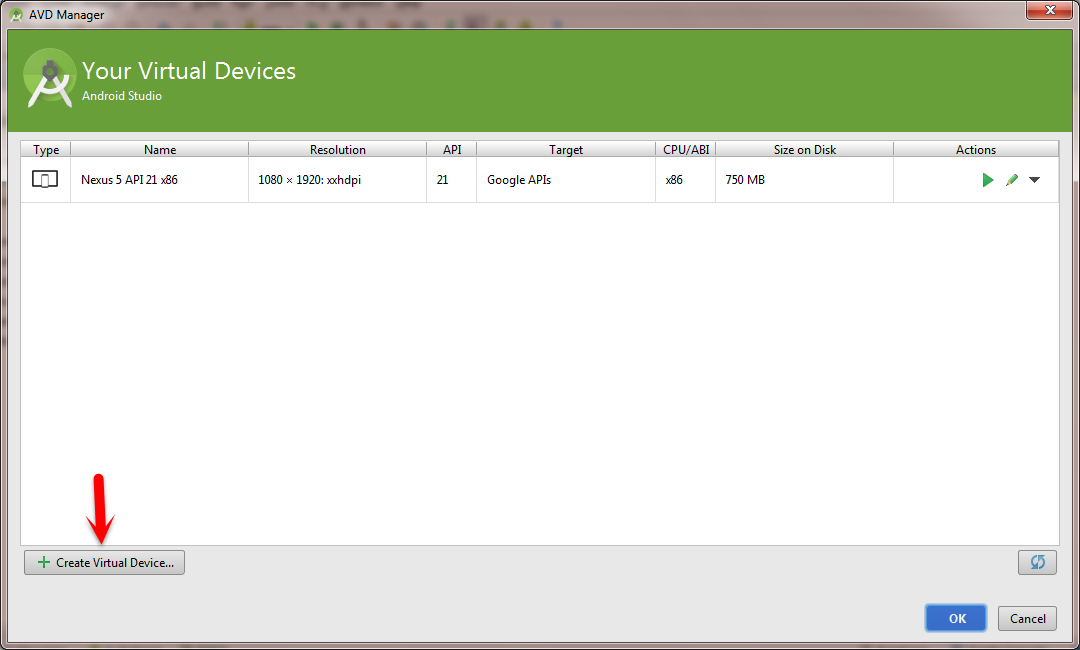1080x650 pixels.
Task: Close the AVD Manager window
Action: pos(1050,10)
